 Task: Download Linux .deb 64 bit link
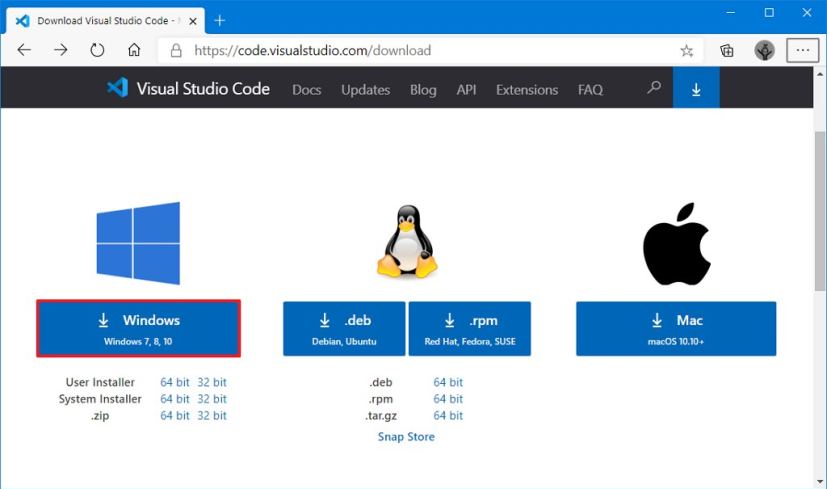tap(448, 382)
